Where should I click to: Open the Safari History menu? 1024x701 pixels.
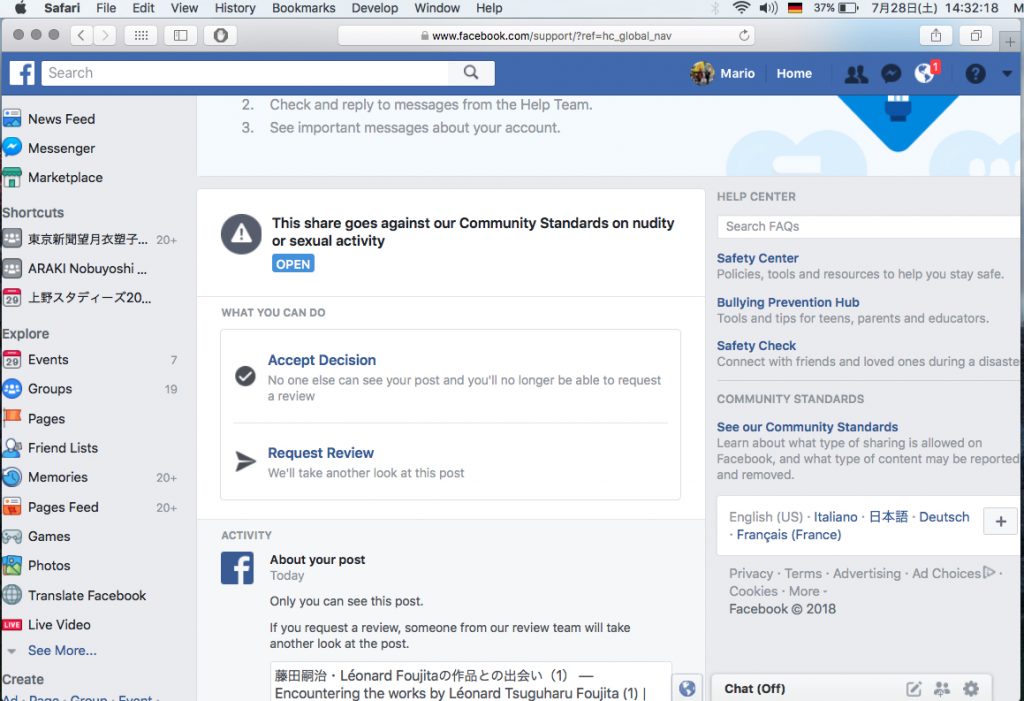tap(234, 8)
